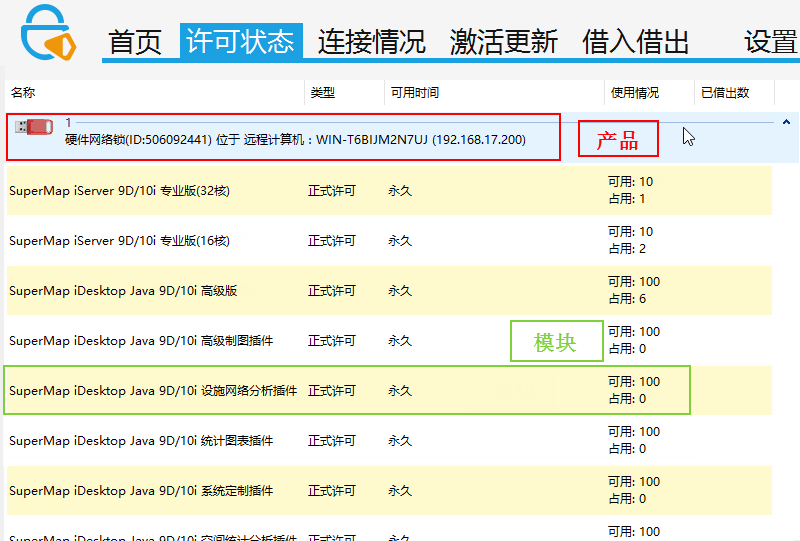Screen dimensions: 800x541
Task: Select iDesktop Java 统计图表插件 row
Action: 389,440
